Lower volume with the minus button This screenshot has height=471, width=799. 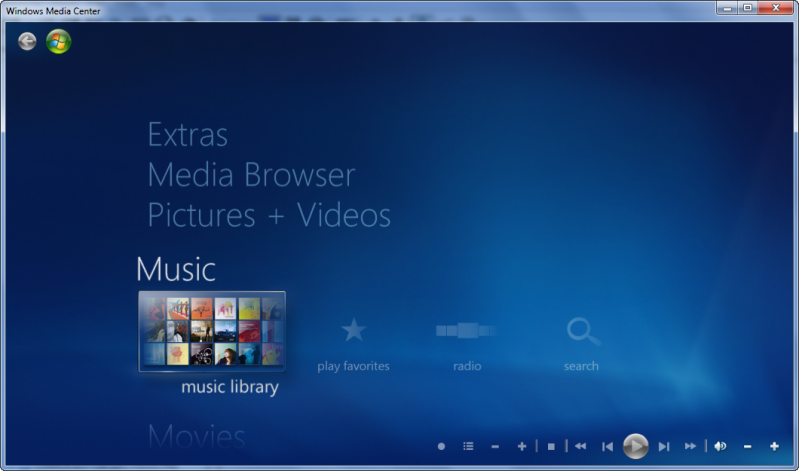coord(748,447)
